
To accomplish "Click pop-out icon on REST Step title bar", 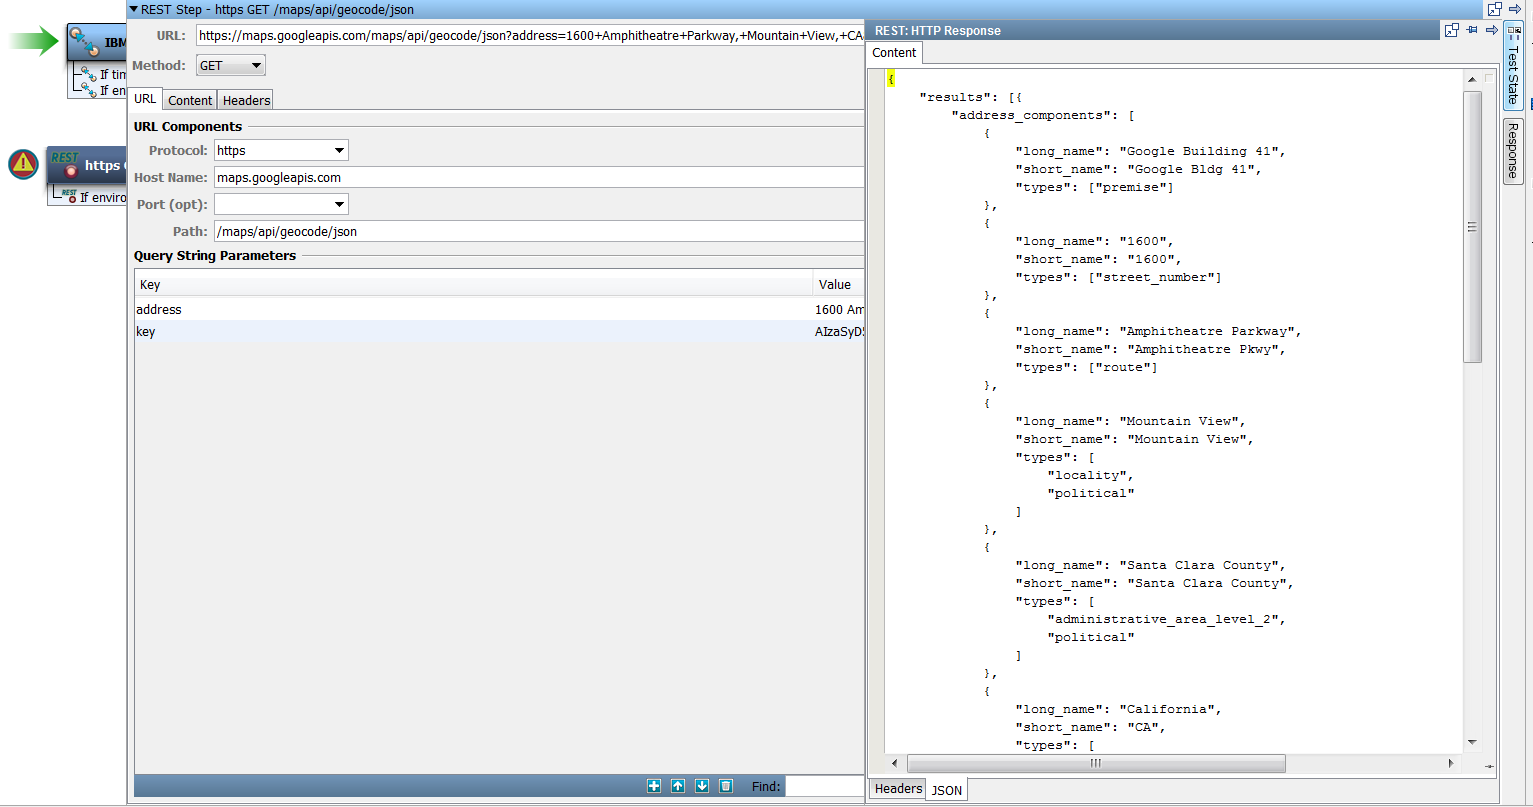I will click(x=1495, y=9).
